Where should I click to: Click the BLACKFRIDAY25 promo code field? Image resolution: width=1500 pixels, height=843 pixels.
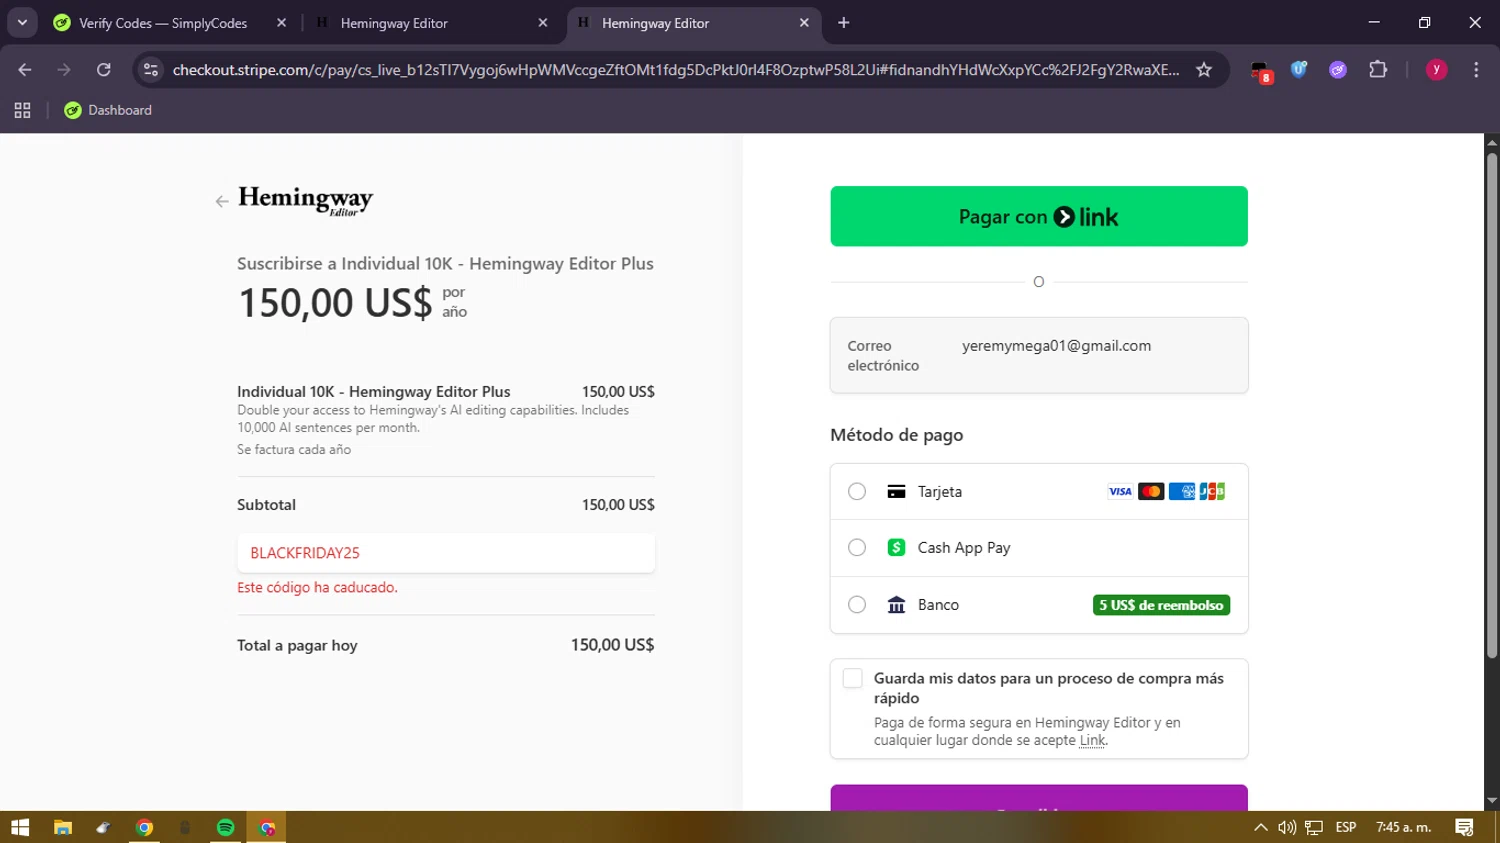(446, 553)
